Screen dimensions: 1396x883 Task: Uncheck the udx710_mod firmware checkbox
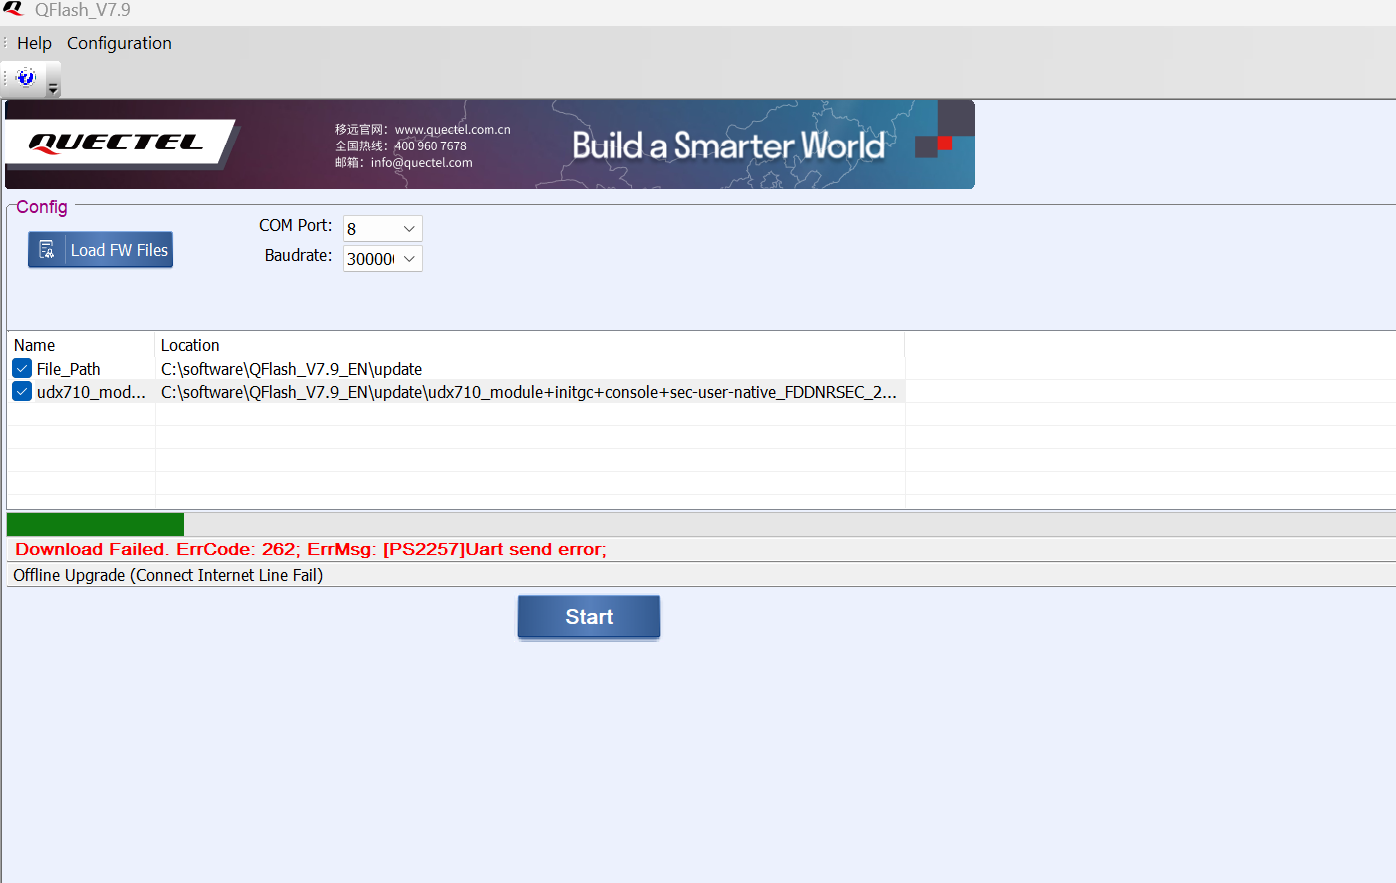point(22,392)
